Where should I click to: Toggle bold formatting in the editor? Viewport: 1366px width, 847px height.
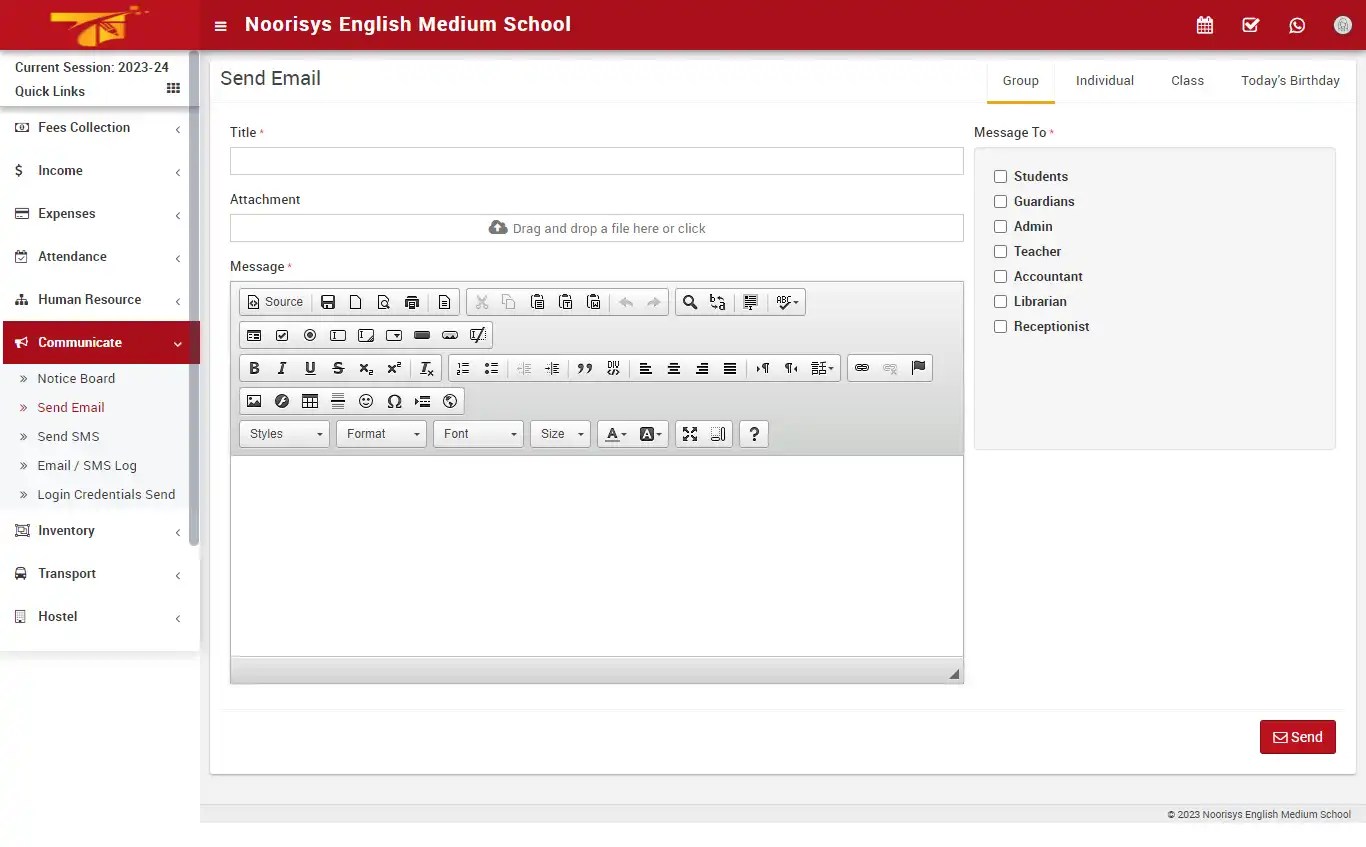tap(253, 368)
